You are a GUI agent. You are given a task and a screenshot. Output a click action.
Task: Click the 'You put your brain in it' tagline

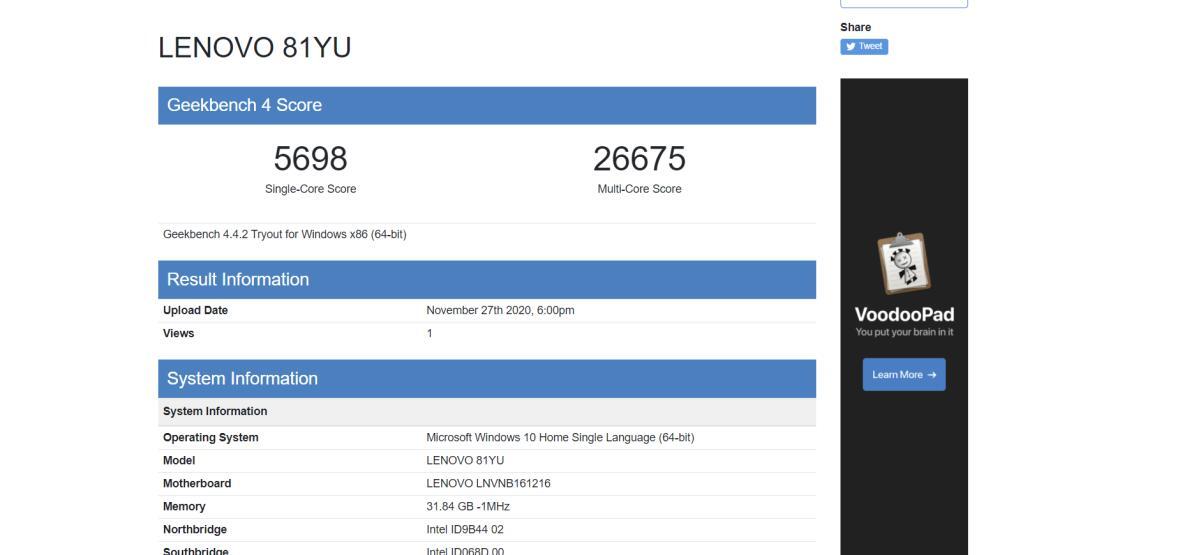click(904, 332)
